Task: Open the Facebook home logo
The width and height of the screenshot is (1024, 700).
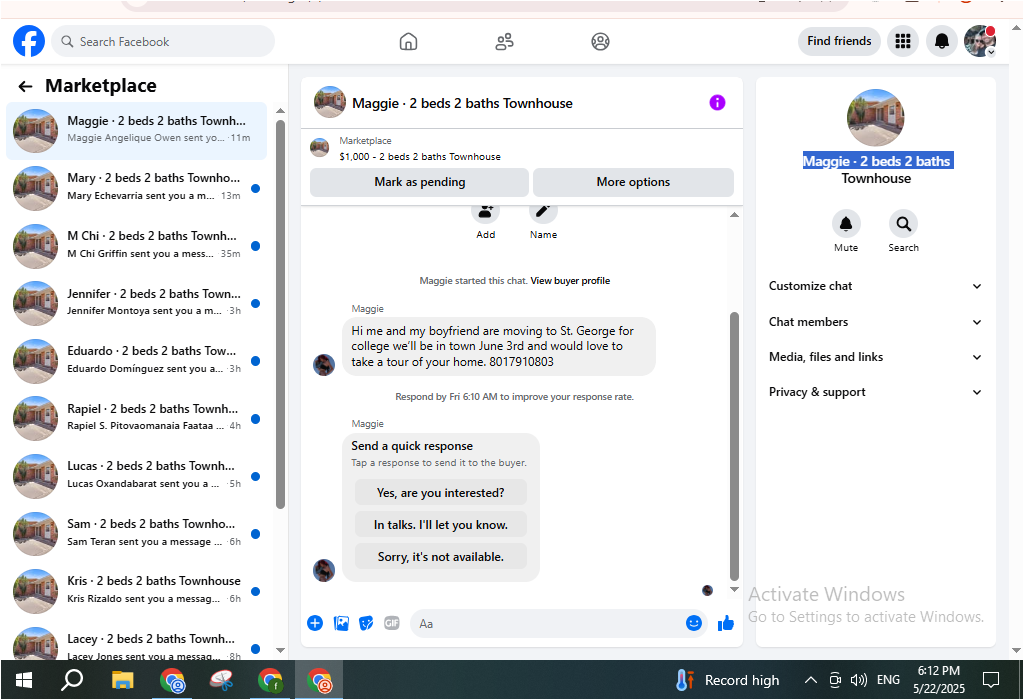Action: (x=29, y=41)
